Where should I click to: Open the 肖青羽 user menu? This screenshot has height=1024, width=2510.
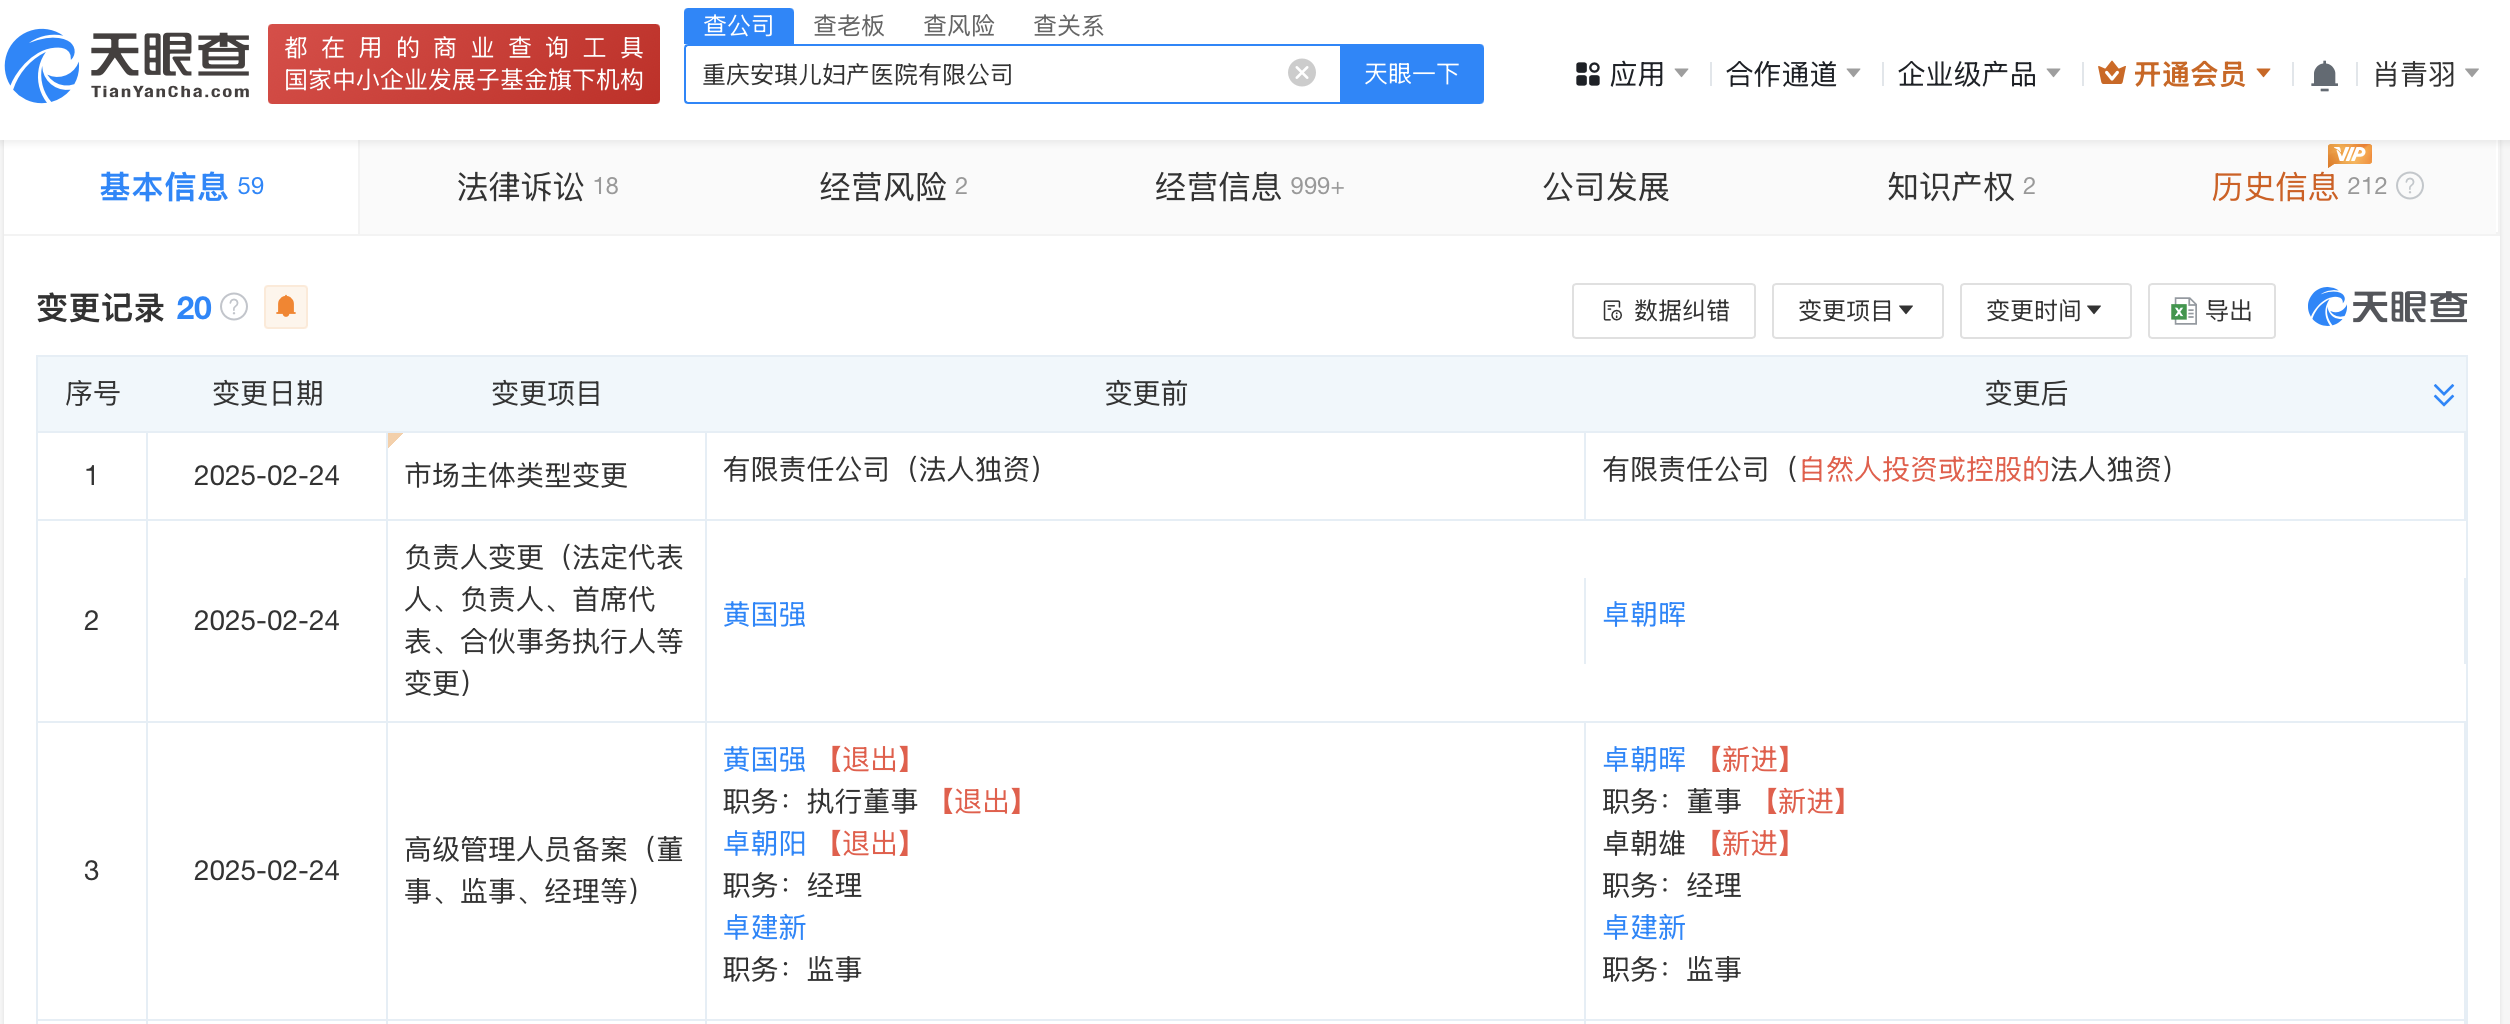coord(2425,74)
